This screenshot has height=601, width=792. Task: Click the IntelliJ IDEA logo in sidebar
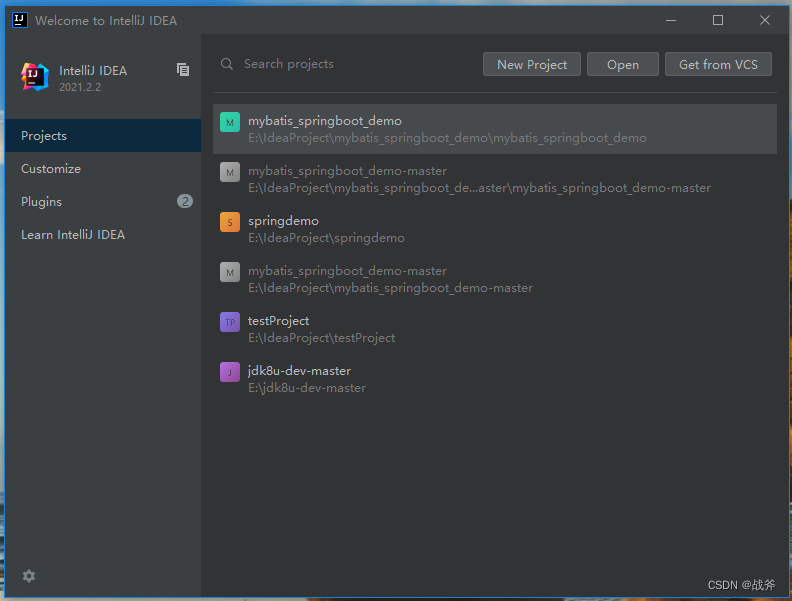[x=35, y=77]
